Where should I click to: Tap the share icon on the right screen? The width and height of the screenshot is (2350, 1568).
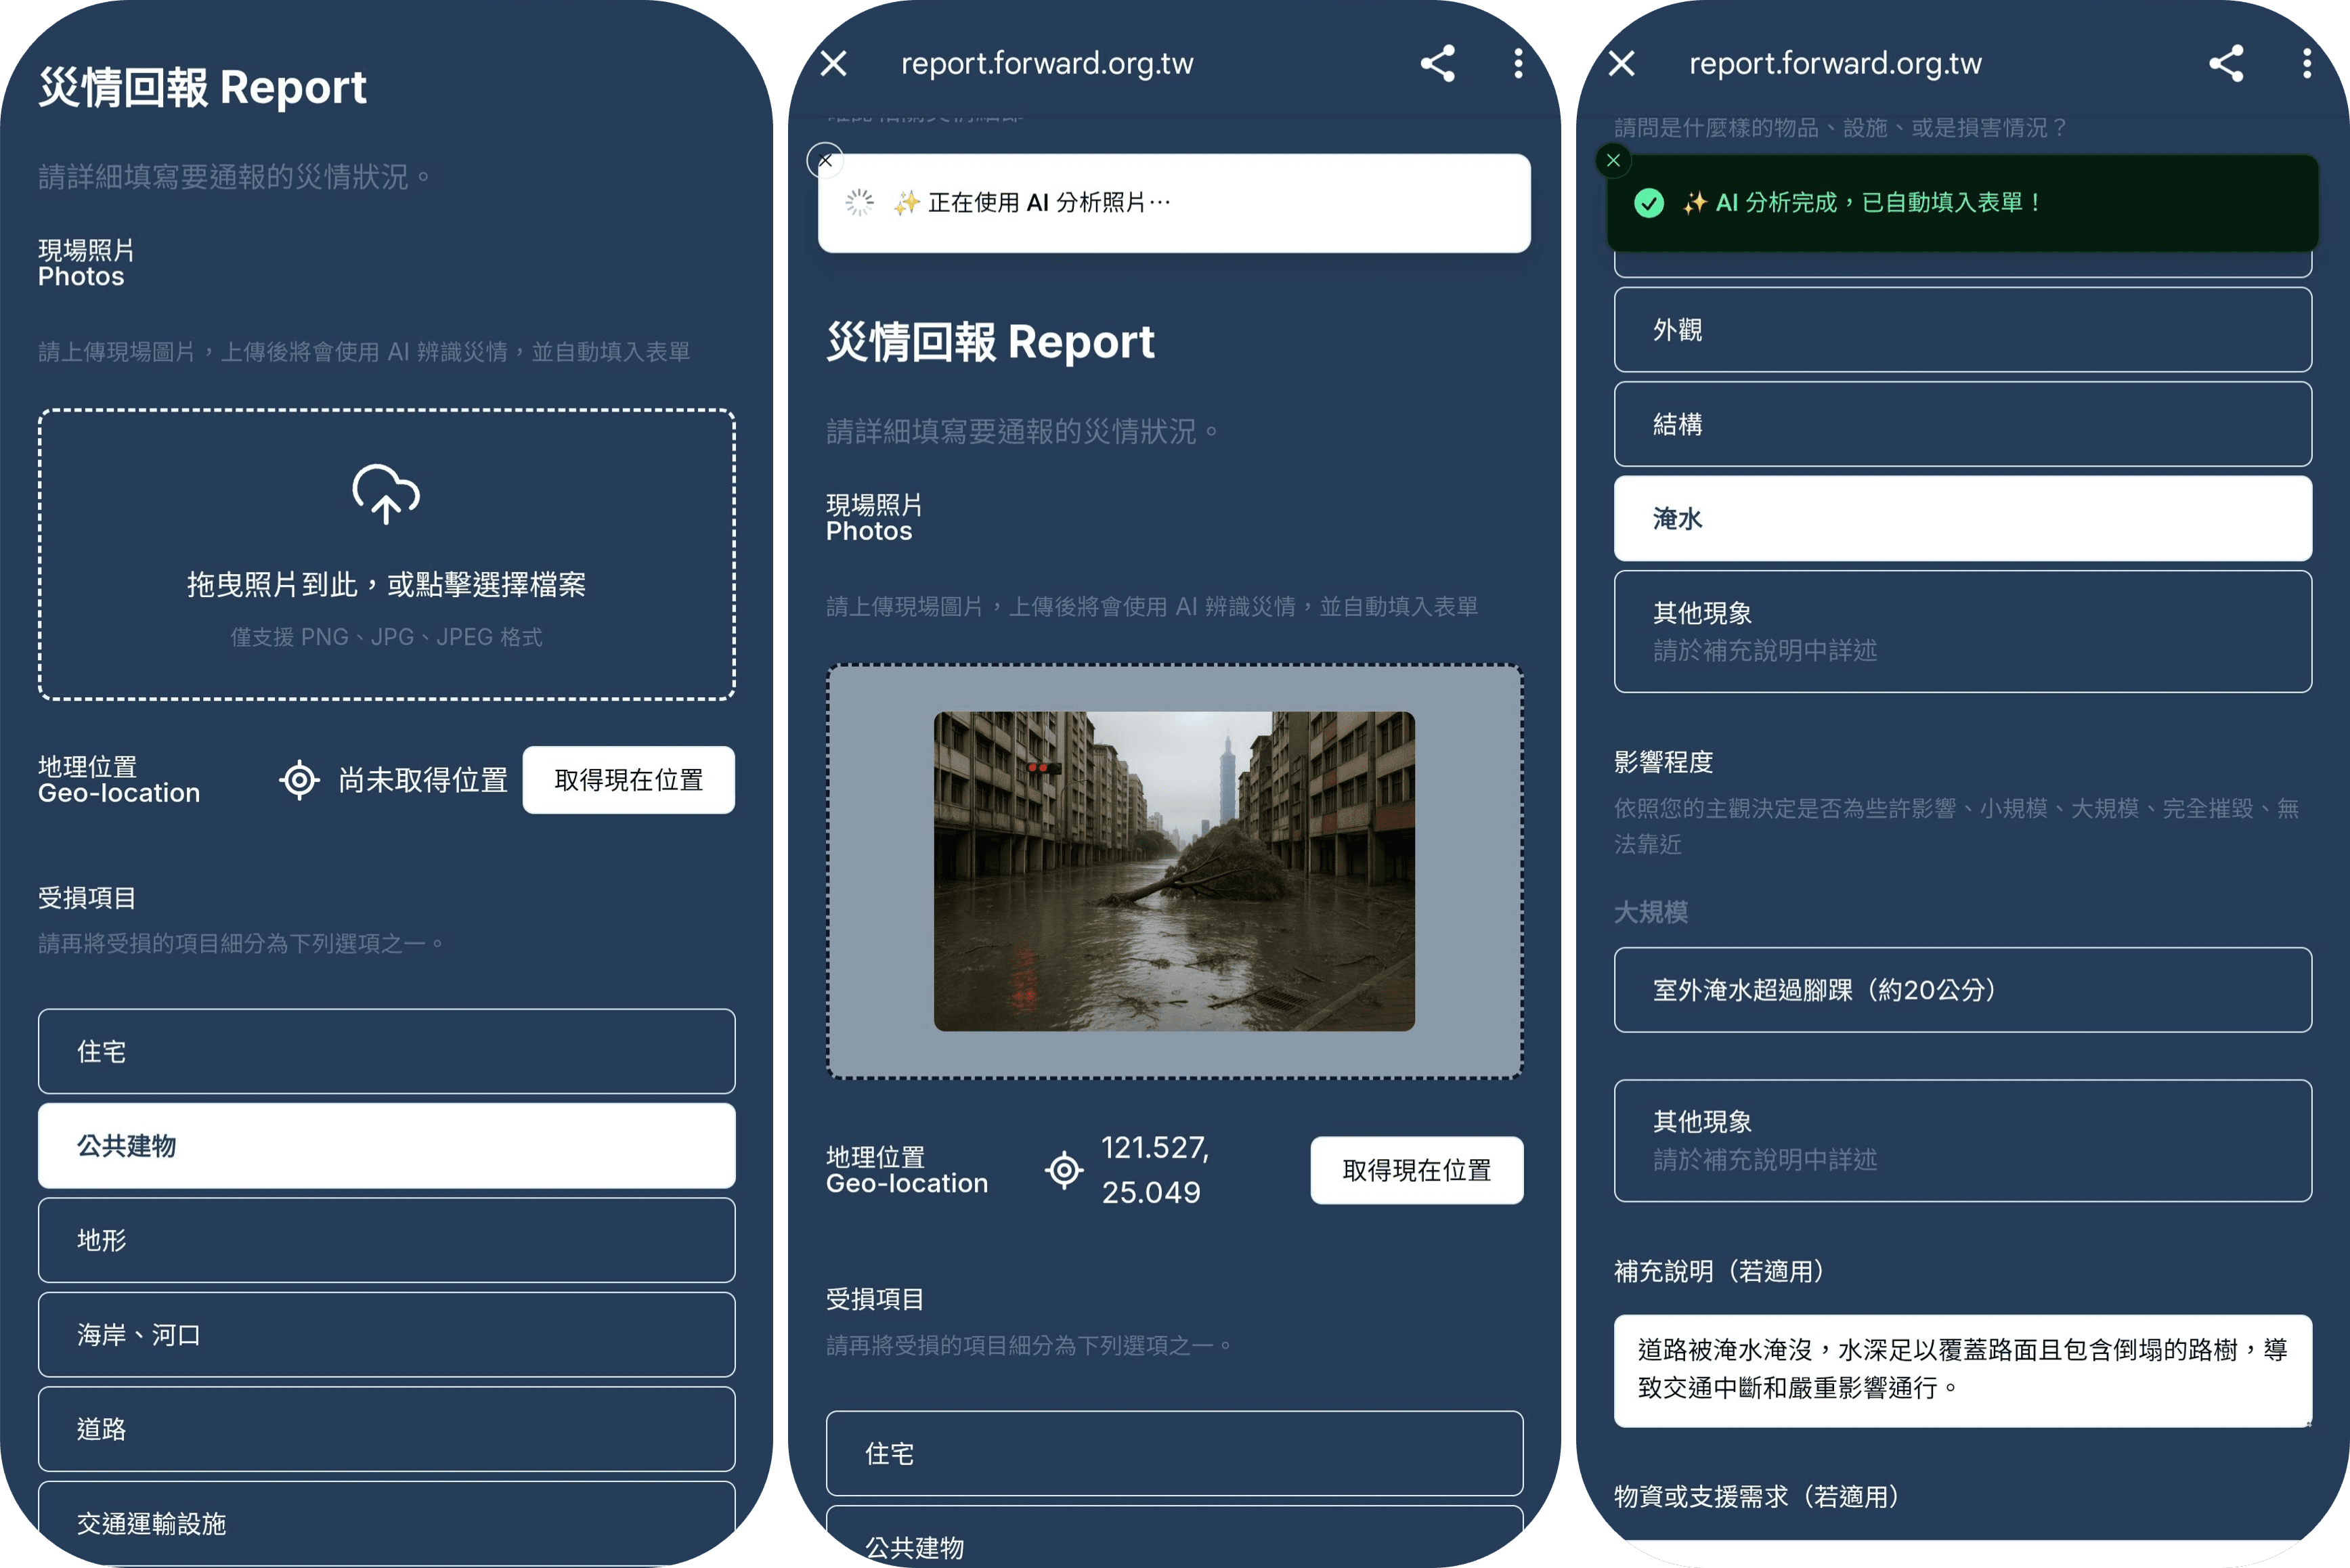(x=2226, y=63)
